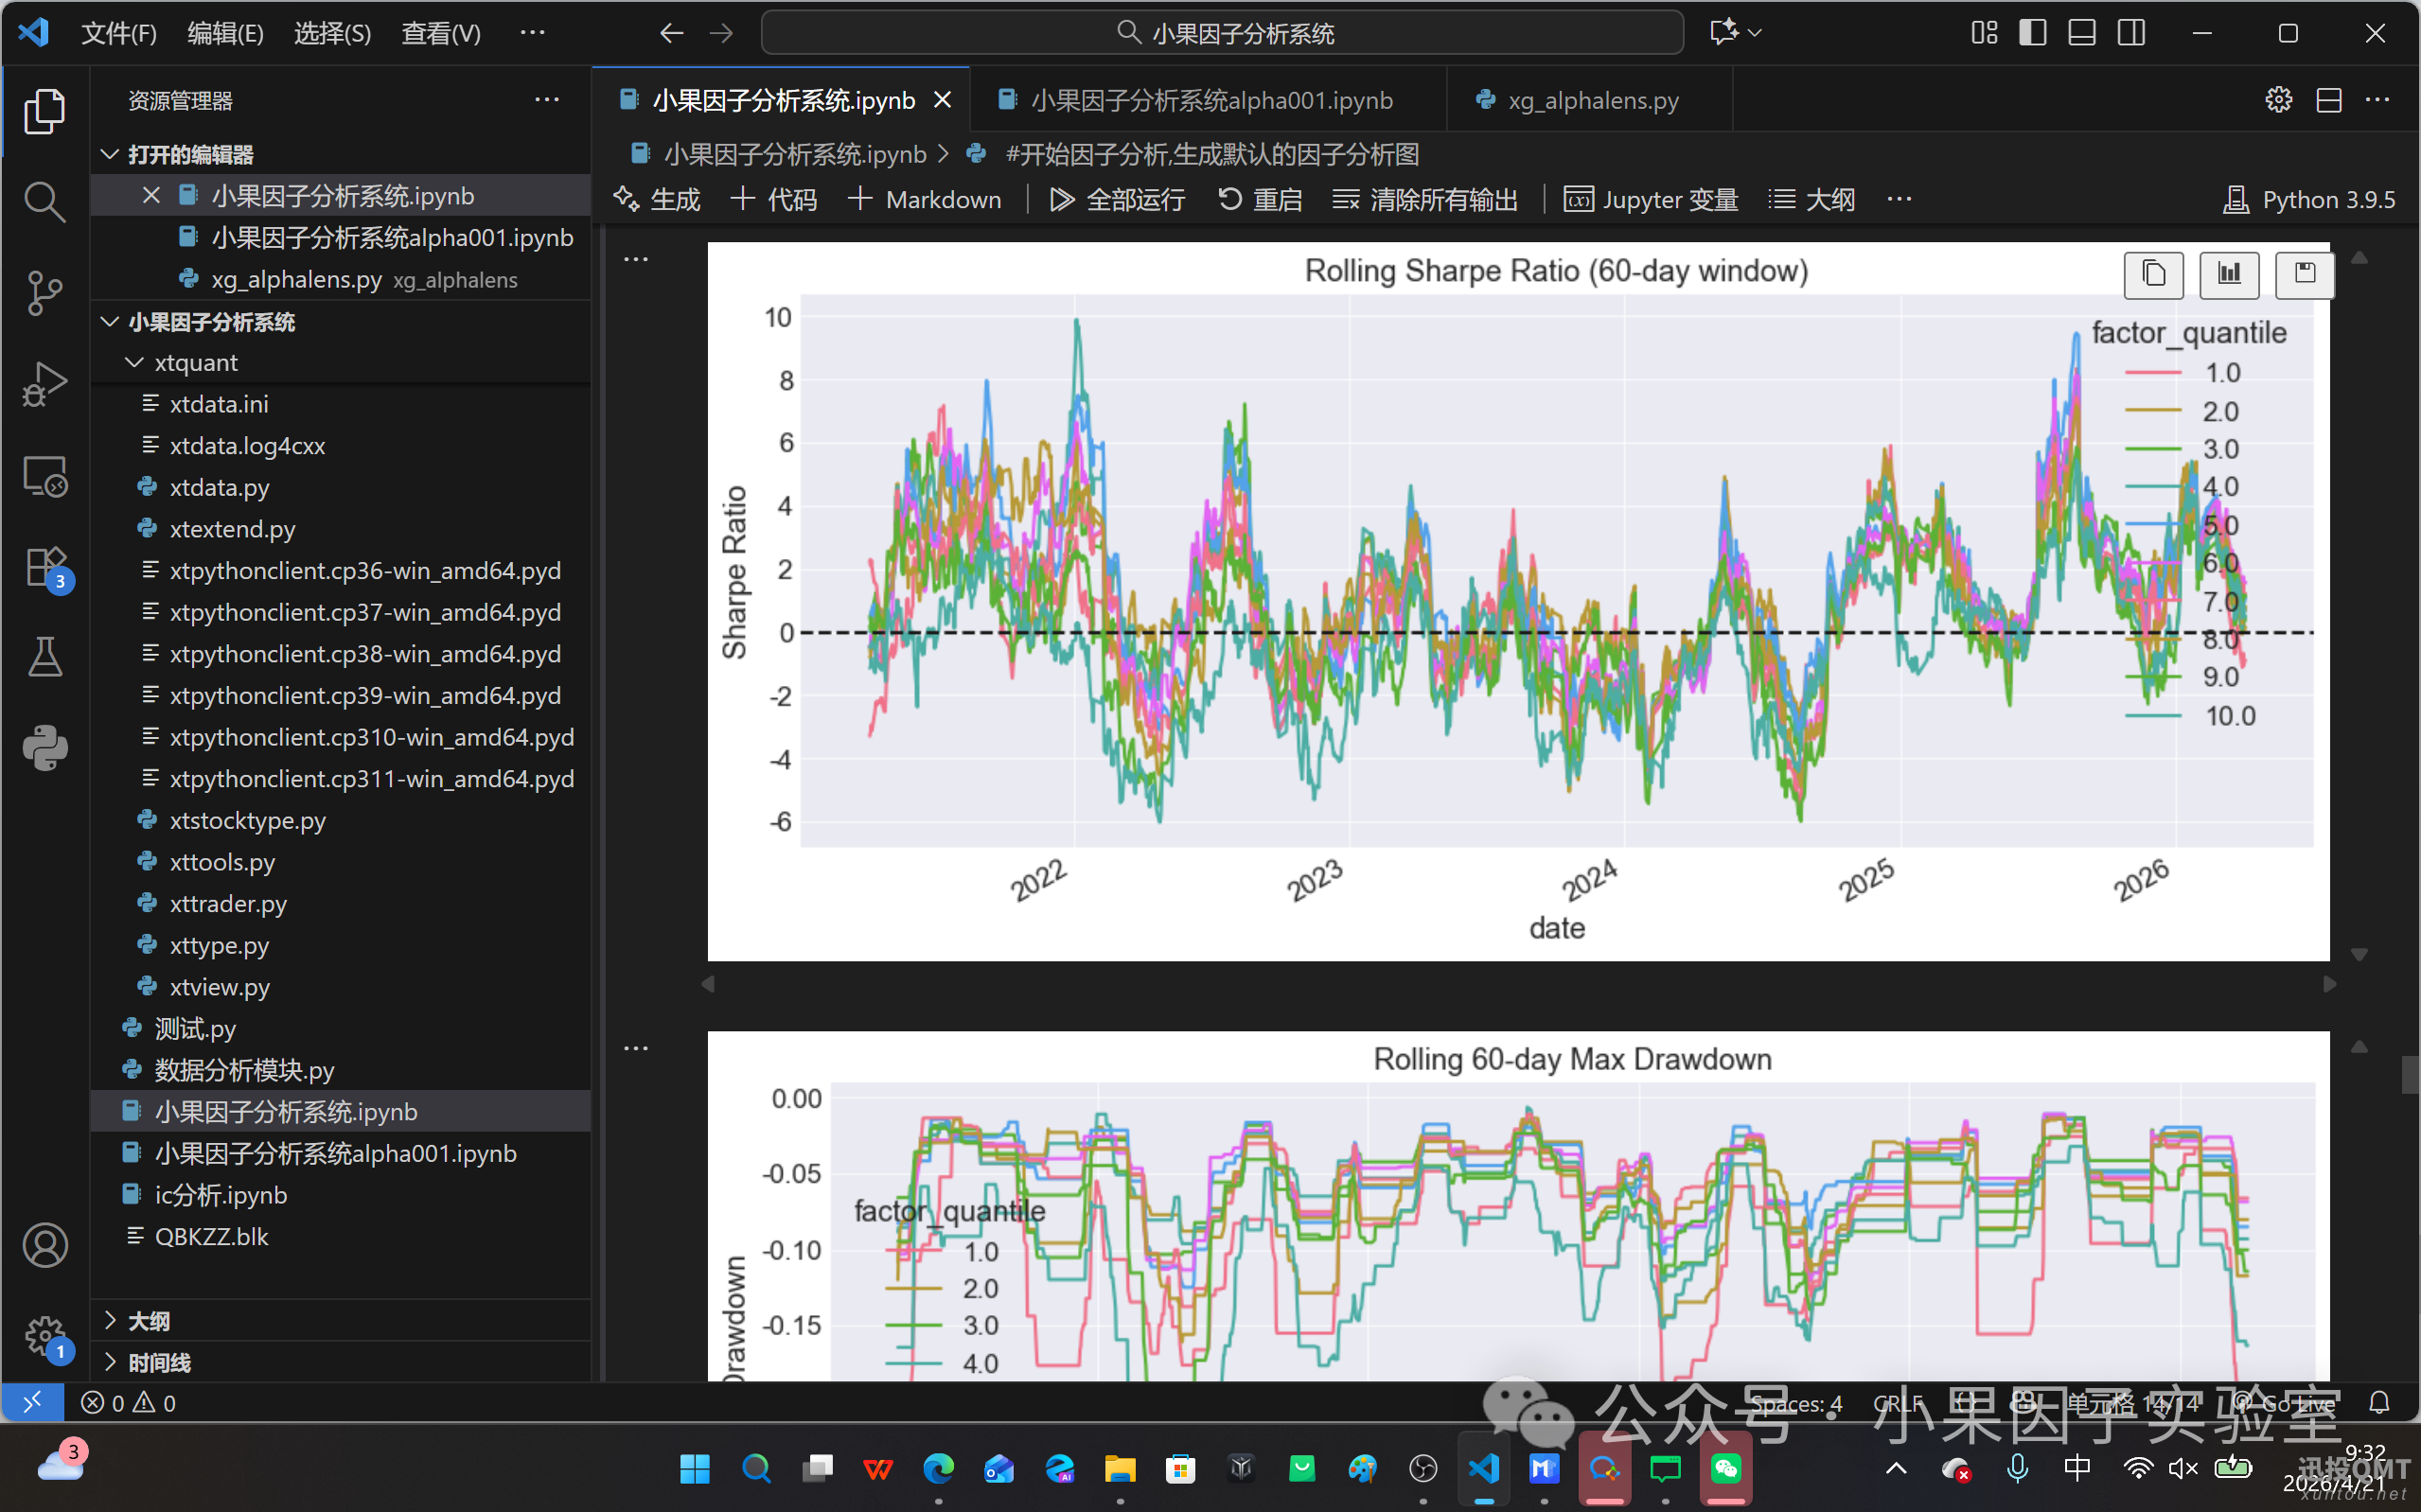Open the 文件(F) menu
2421x1512 pixels.
coord(118,33)
